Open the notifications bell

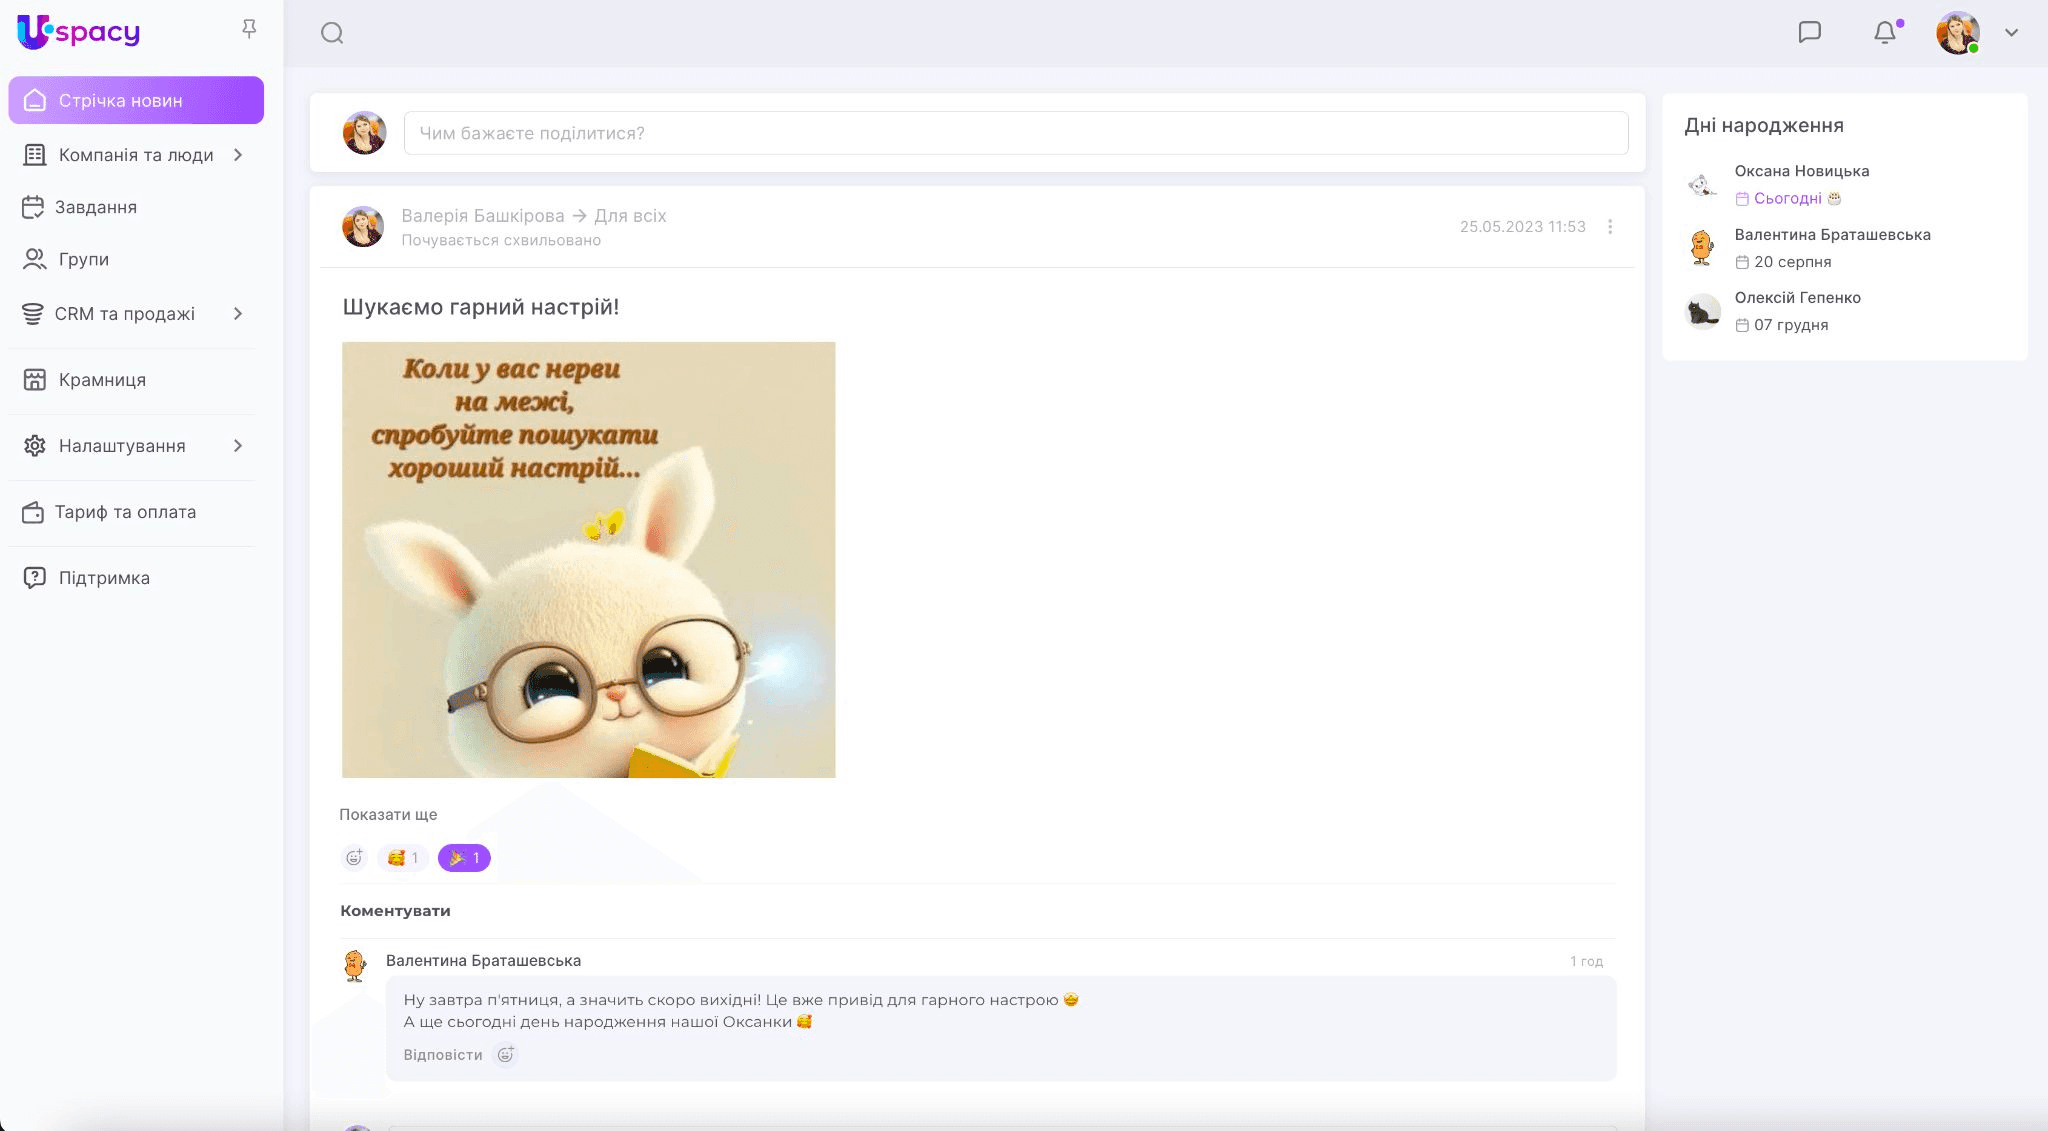1884,32
